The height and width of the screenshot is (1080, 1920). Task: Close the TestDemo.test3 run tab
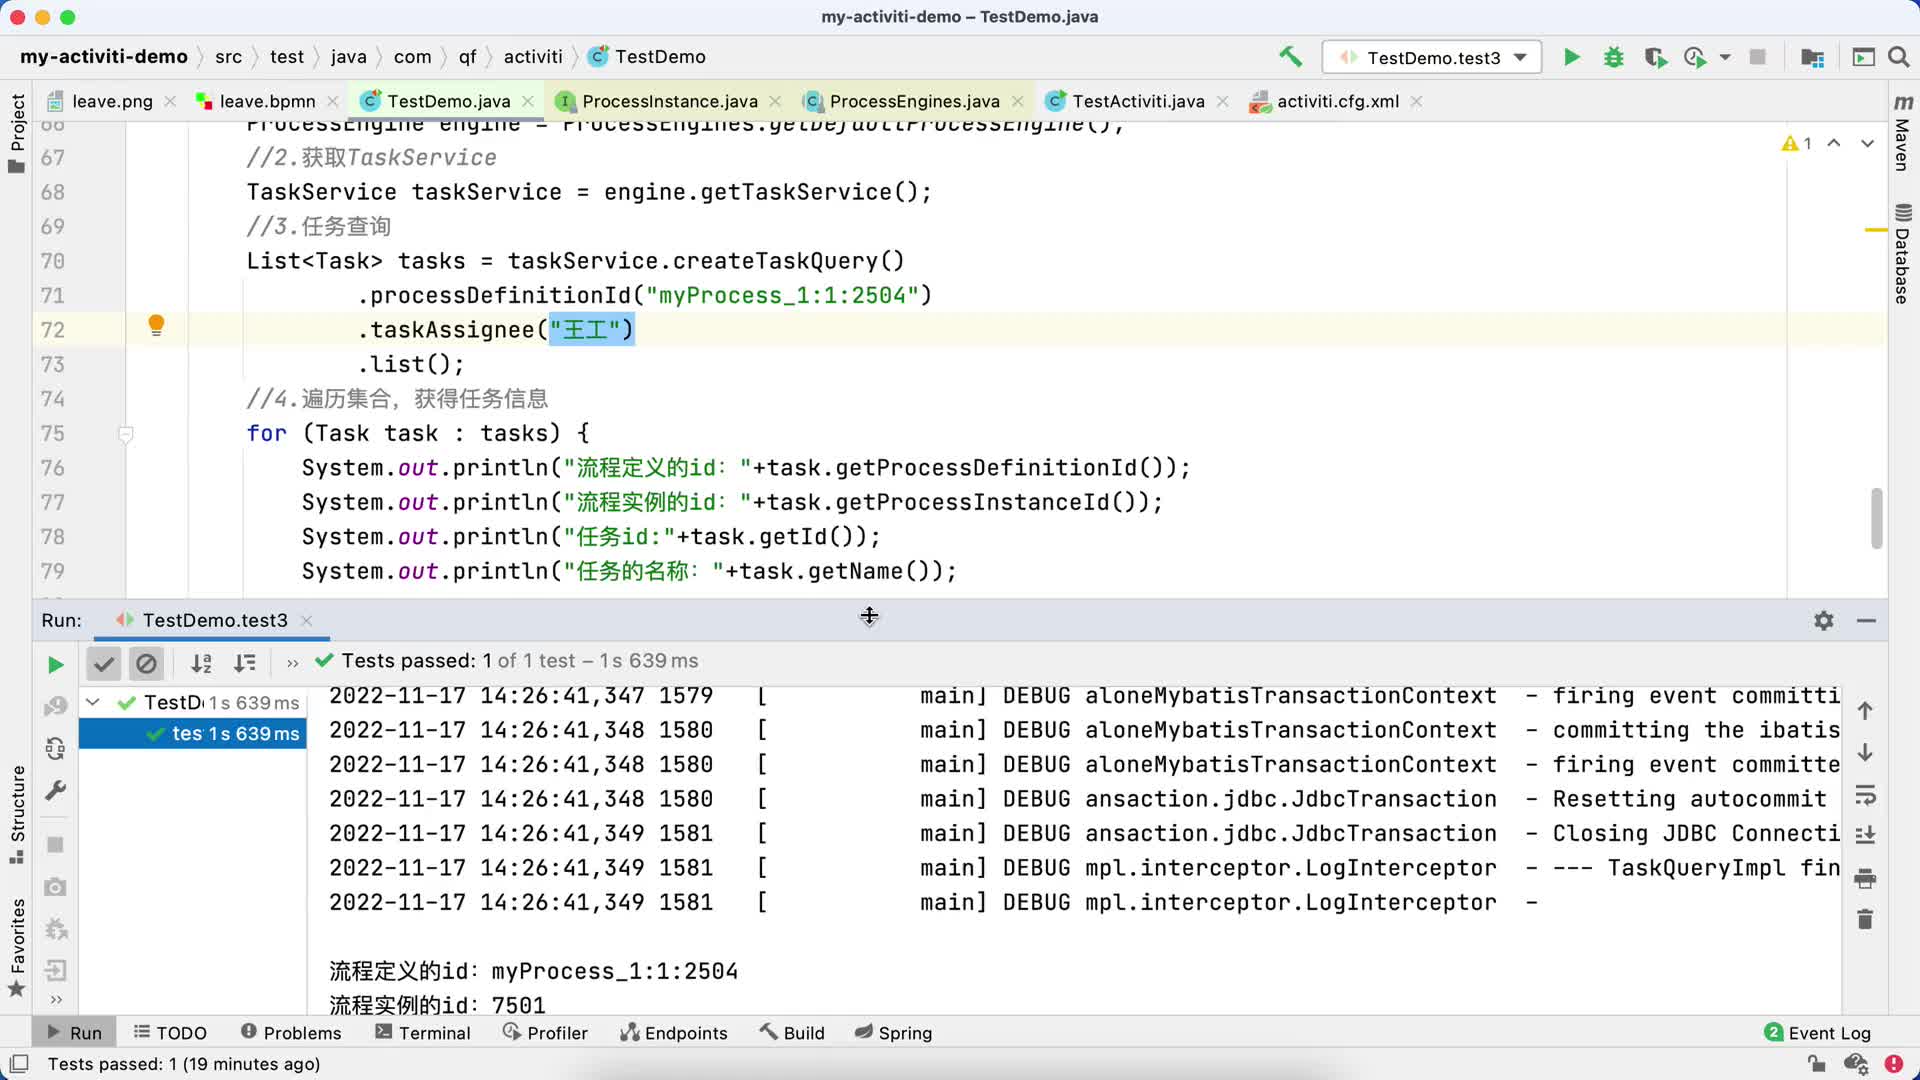pos(307,620)
